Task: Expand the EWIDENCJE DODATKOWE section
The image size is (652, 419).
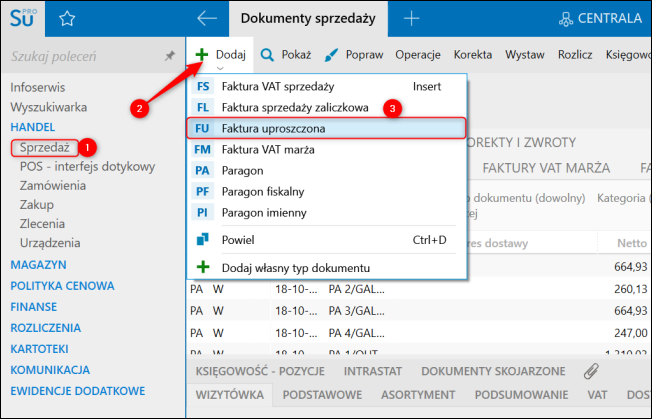Action: [x=78, y=391]
